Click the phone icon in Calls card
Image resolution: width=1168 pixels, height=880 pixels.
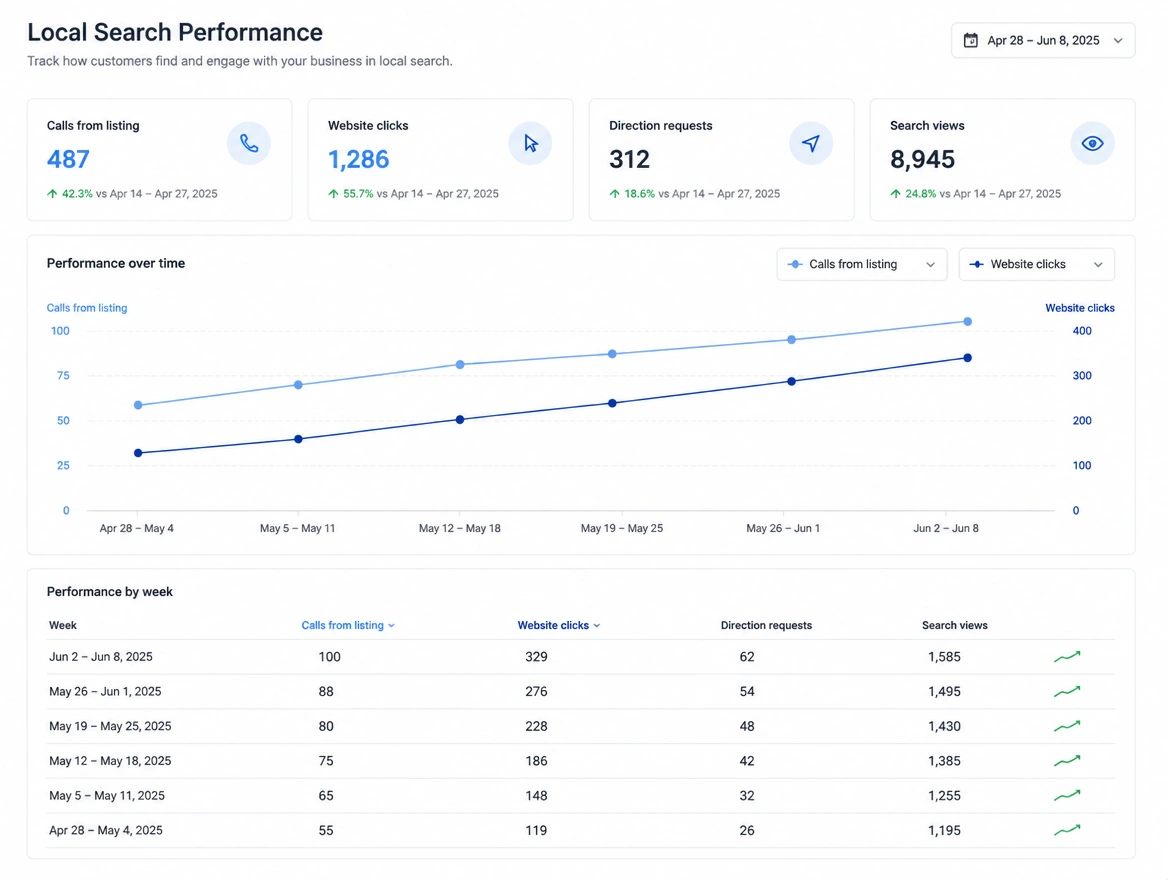[249, 143]
